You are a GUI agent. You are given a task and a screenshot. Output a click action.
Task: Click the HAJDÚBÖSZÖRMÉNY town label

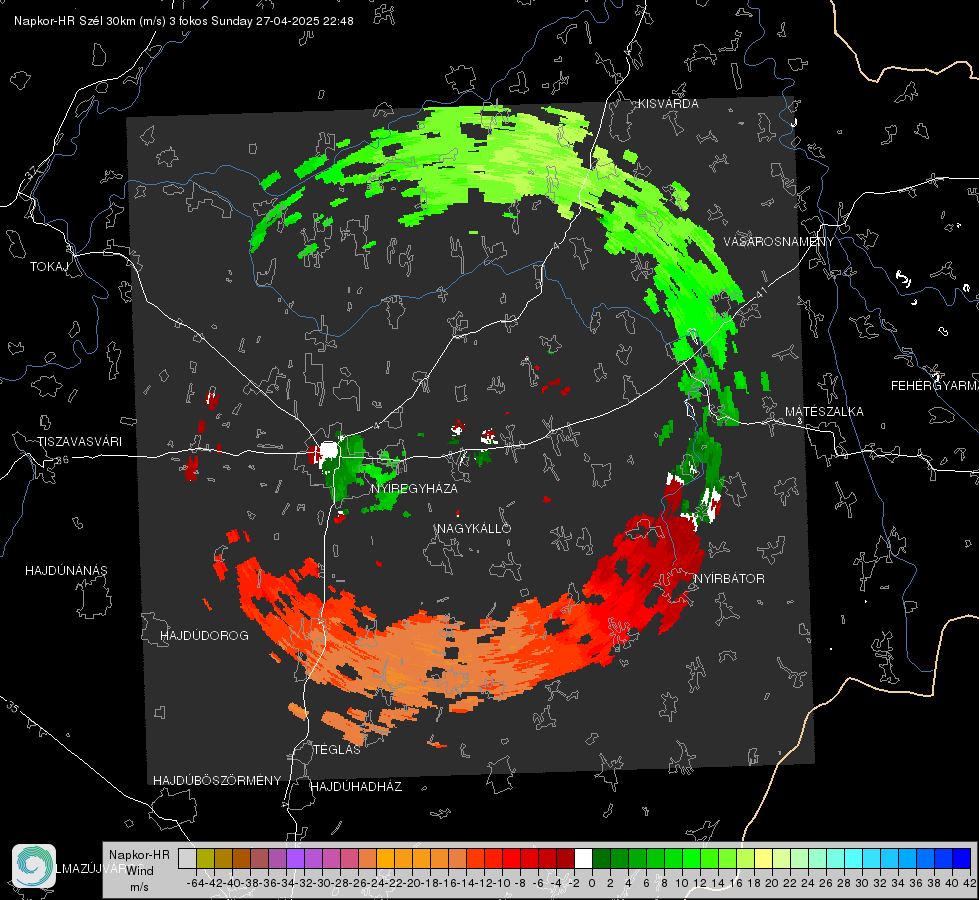coord(217,781)
